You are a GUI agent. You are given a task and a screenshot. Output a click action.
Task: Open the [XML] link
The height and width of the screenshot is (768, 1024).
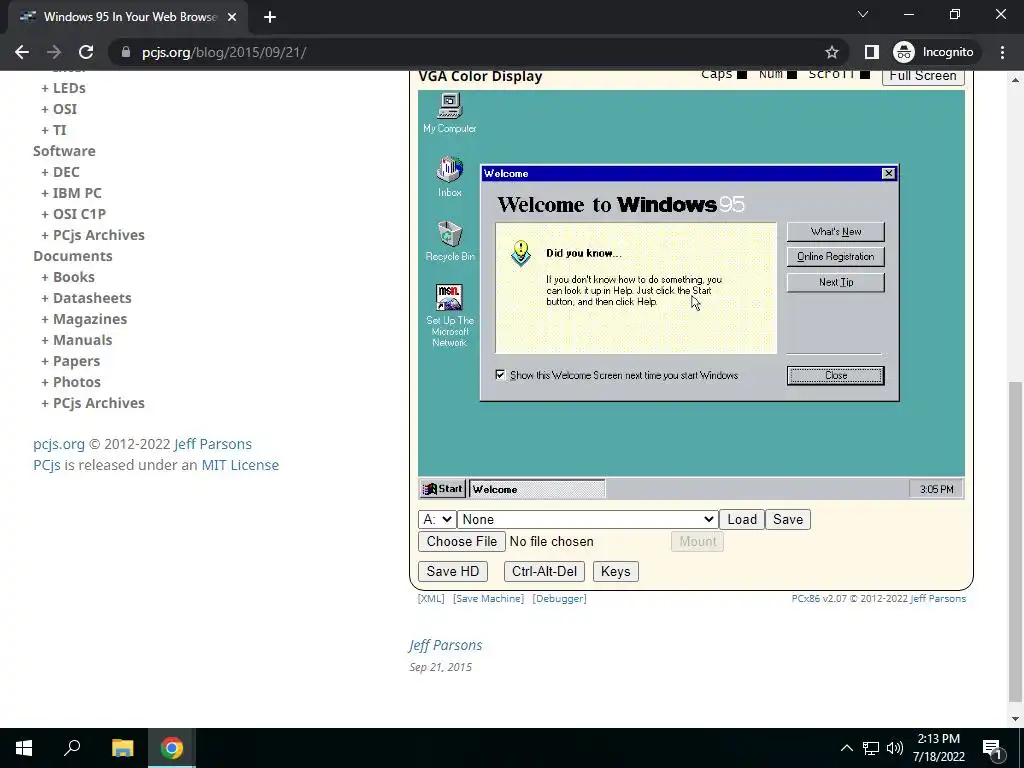coord(431,598)
